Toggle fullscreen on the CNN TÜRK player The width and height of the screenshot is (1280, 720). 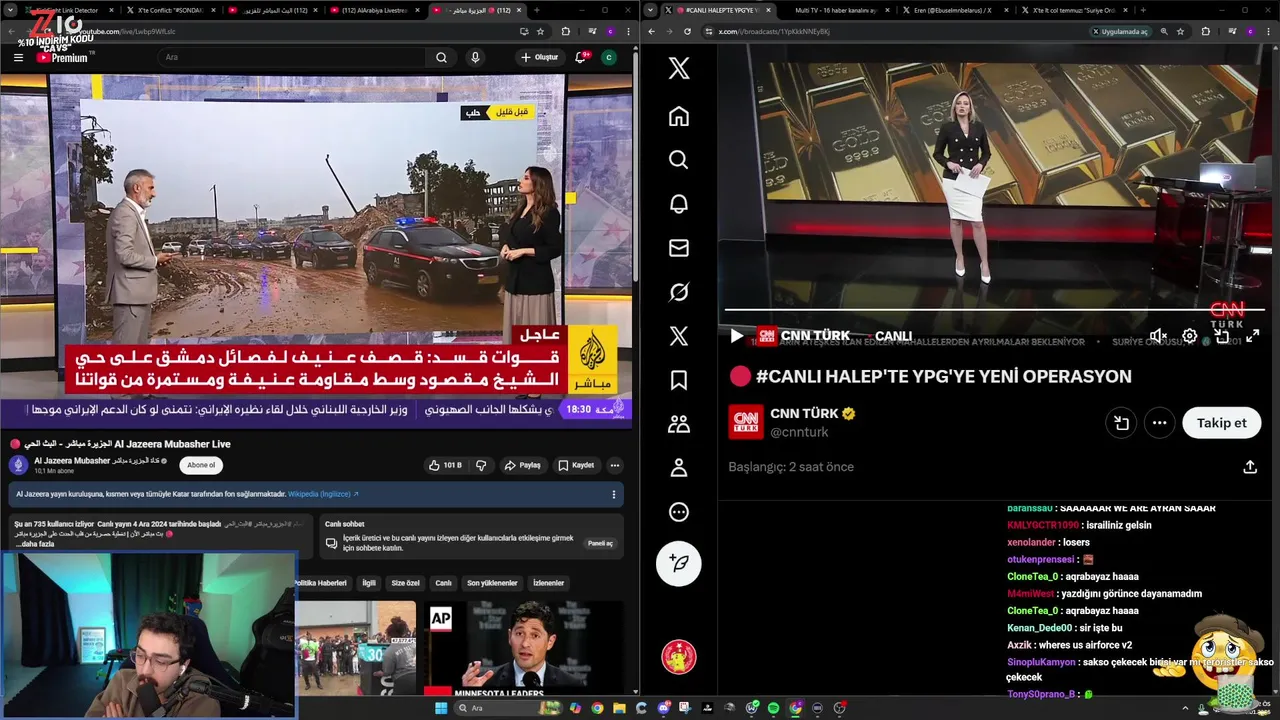click(1252, 336)
